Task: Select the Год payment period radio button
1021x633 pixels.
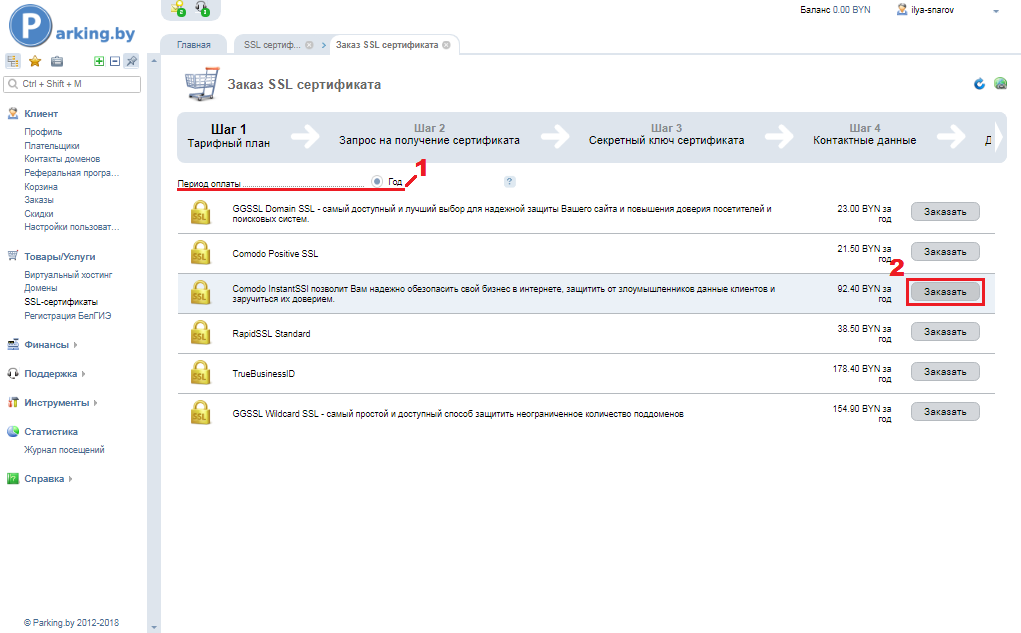Action: tap(377, 181)
